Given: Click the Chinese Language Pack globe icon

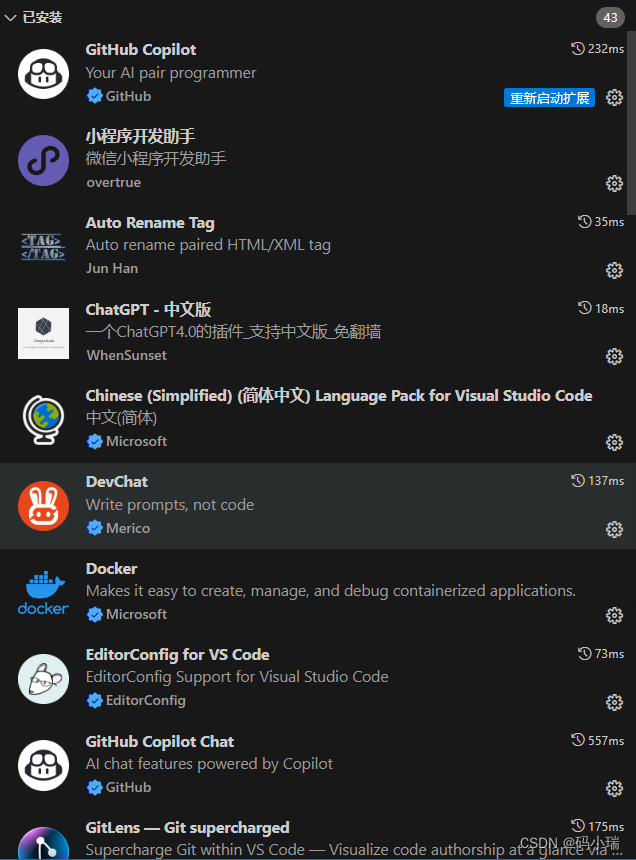Looking at the screenshot, I should (43, 420).
